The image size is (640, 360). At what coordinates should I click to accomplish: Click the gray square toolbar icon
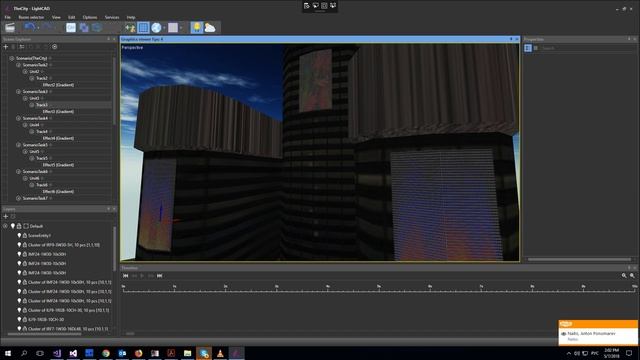tap(173, 27)
